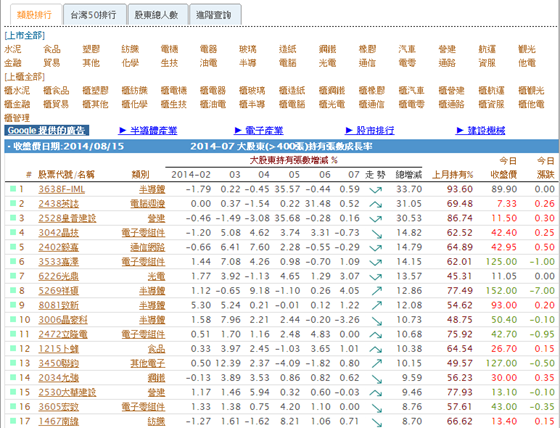560x428 pixels.
Task: Click the trend arrow icon in the 2528 row
Action: [x=376, y=219]
